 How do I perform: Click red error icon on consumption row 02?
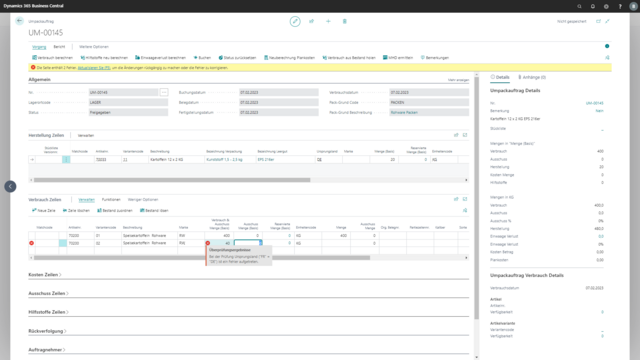pos(31,243)
